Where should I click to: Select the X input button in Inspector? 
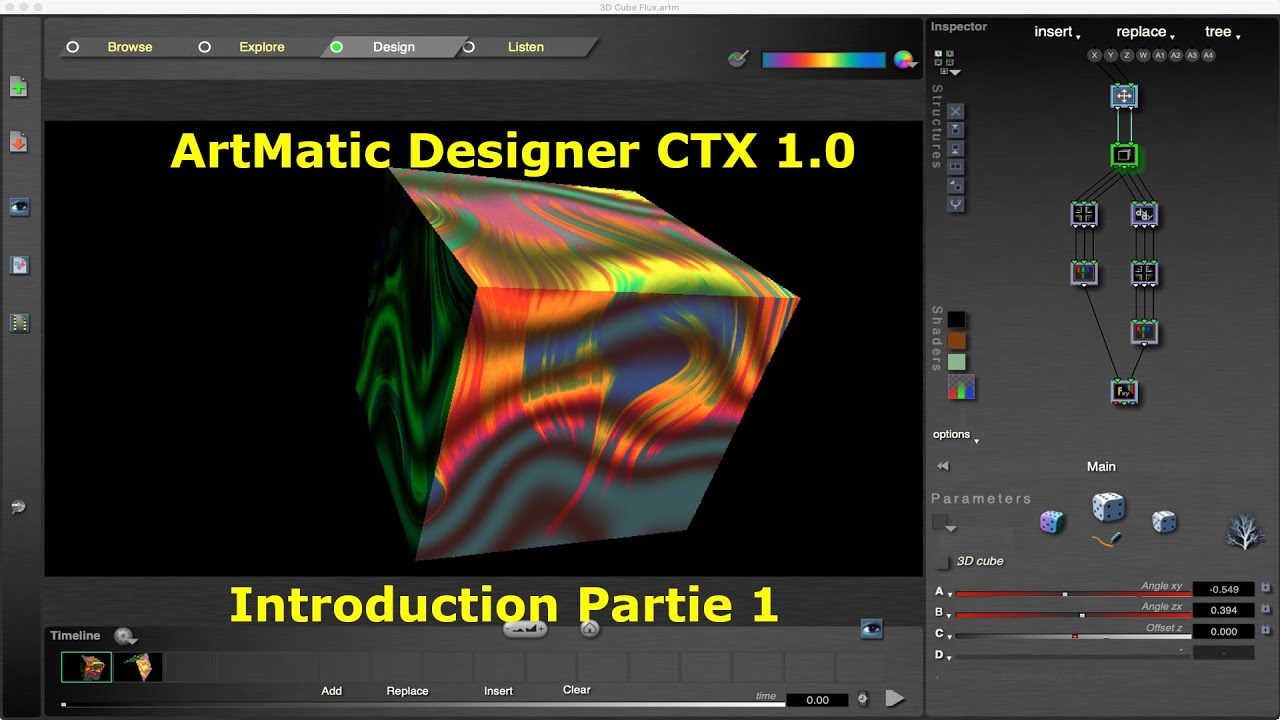click(x=1095, y=56)
